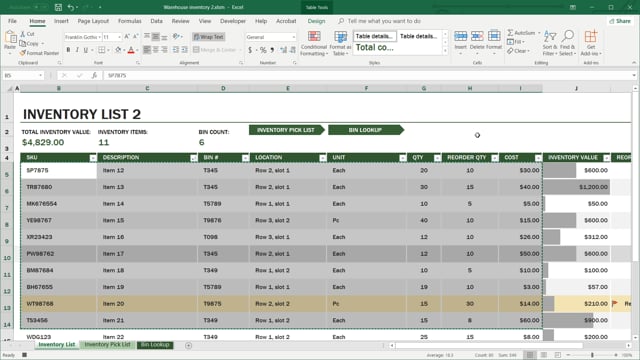Open the QTY column filter dropdown
Screen dimensions: 640x360
click(437, 158)
